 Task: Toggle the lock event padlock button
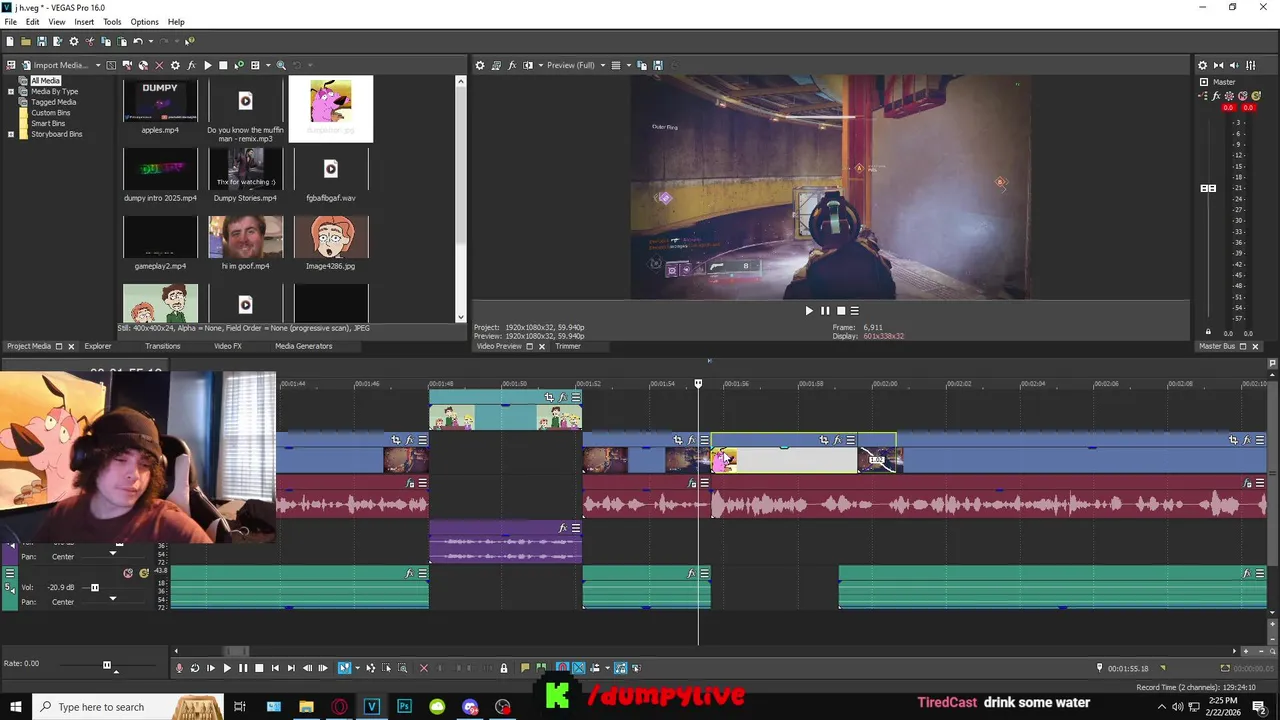pyautogui.click(x=504, y=668)
